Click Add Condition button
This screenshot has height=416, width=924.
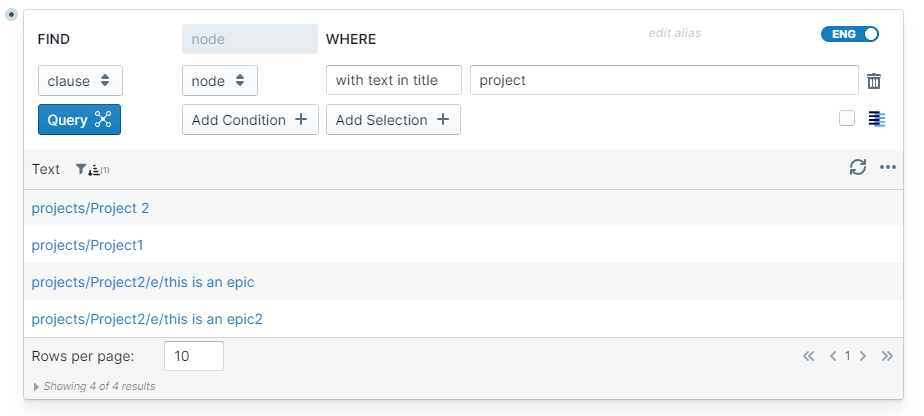pyautogui.click(x=250, y=120)
